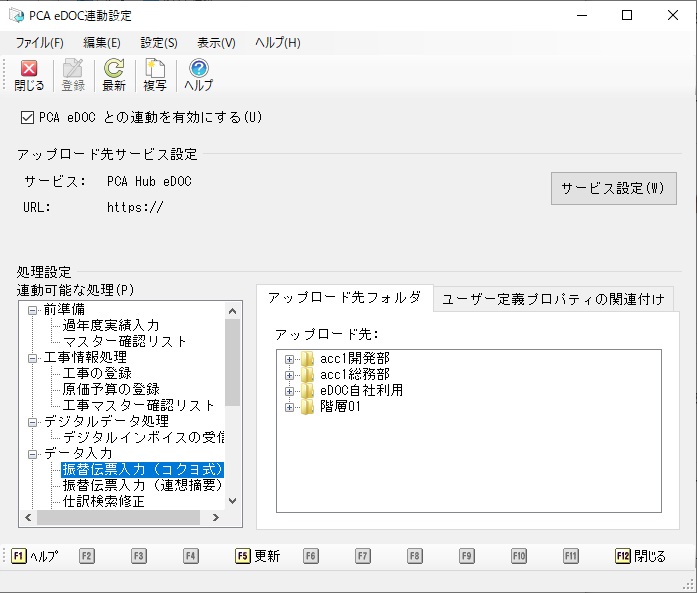Switch to ユーザー定義プロパティの関連付け tab
Image resolution: width=697 pixels, height=593 pixels.
553,299
